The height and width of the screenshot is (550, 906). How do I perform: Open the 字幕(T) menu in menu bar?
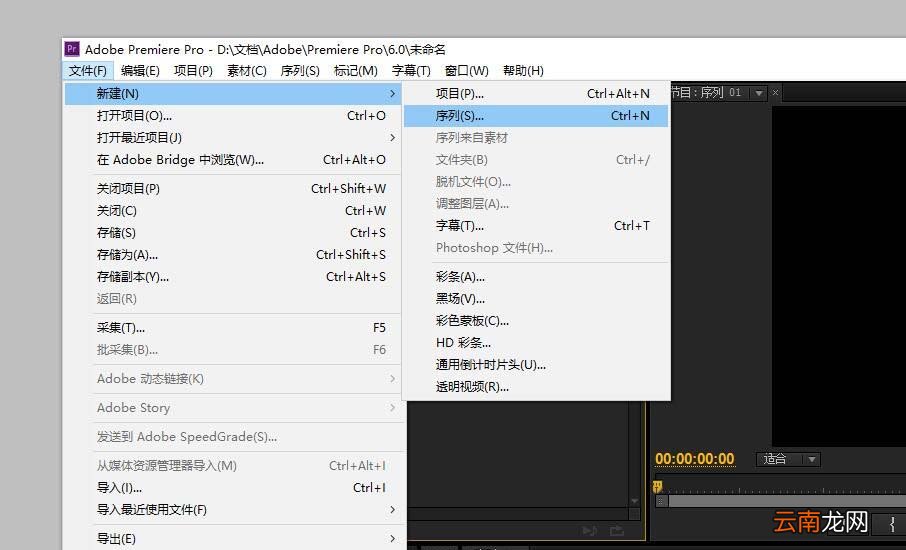click(411, 70)
